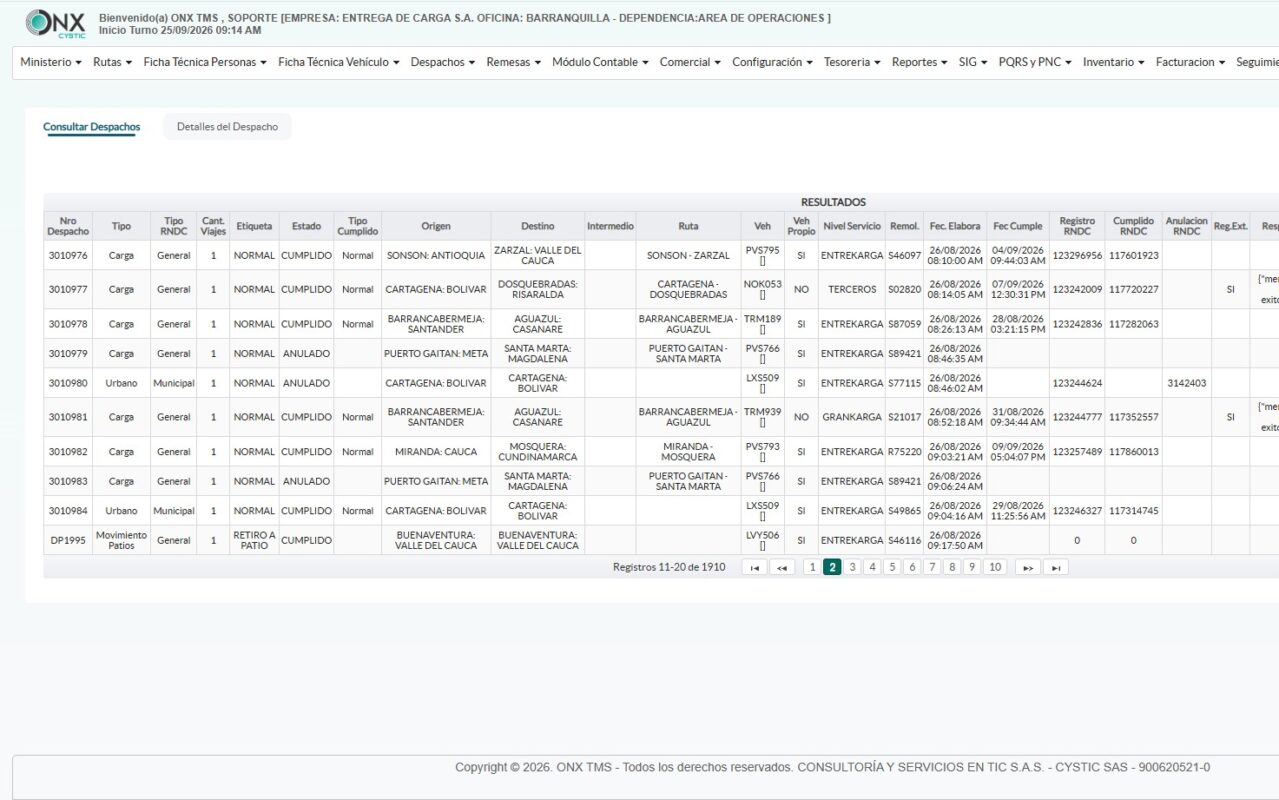Go to results page 10
1279x800 pixels.
(994, 567)
